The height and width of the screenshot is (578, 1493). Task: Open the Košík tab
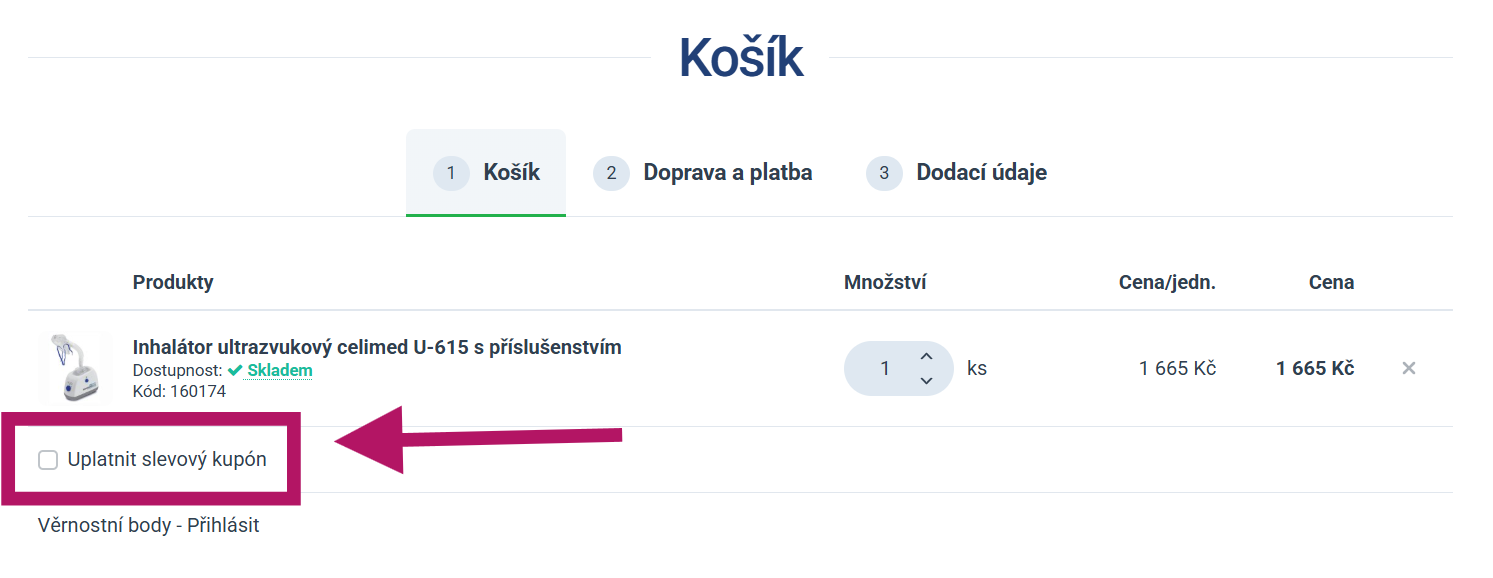[x=486, y=173]
